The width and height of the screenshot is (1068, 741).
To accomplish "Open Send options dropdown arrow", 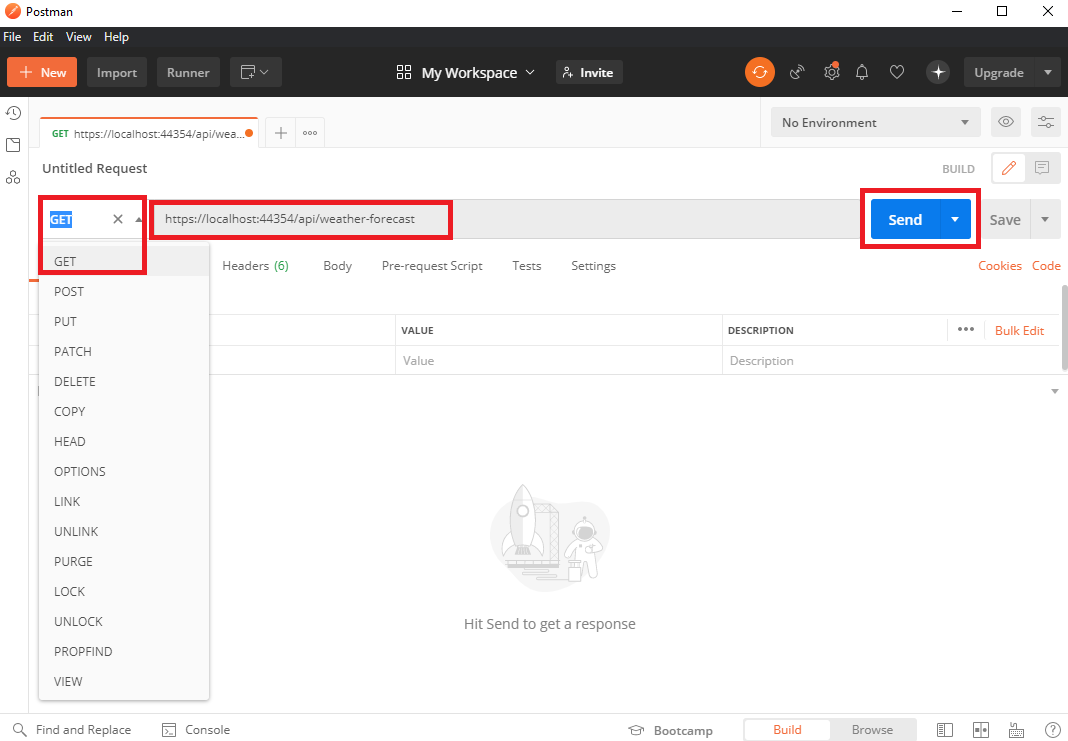I will pyautogui.click(x=955, y=219).
